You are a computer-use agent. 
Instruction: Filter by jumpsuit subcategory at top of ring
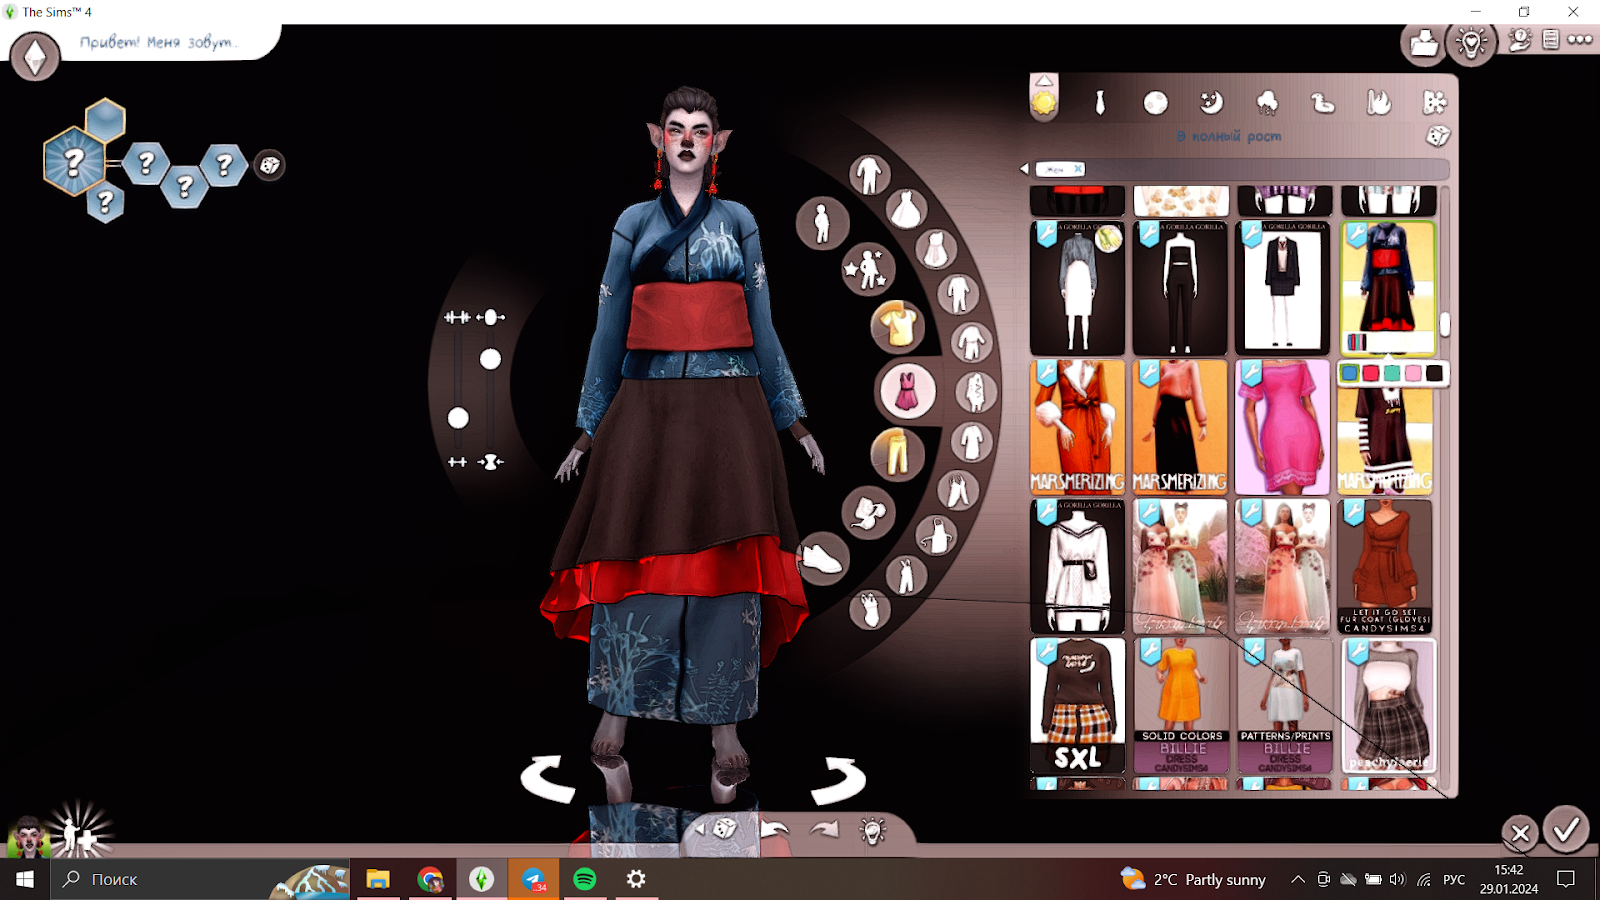point(869,175)
